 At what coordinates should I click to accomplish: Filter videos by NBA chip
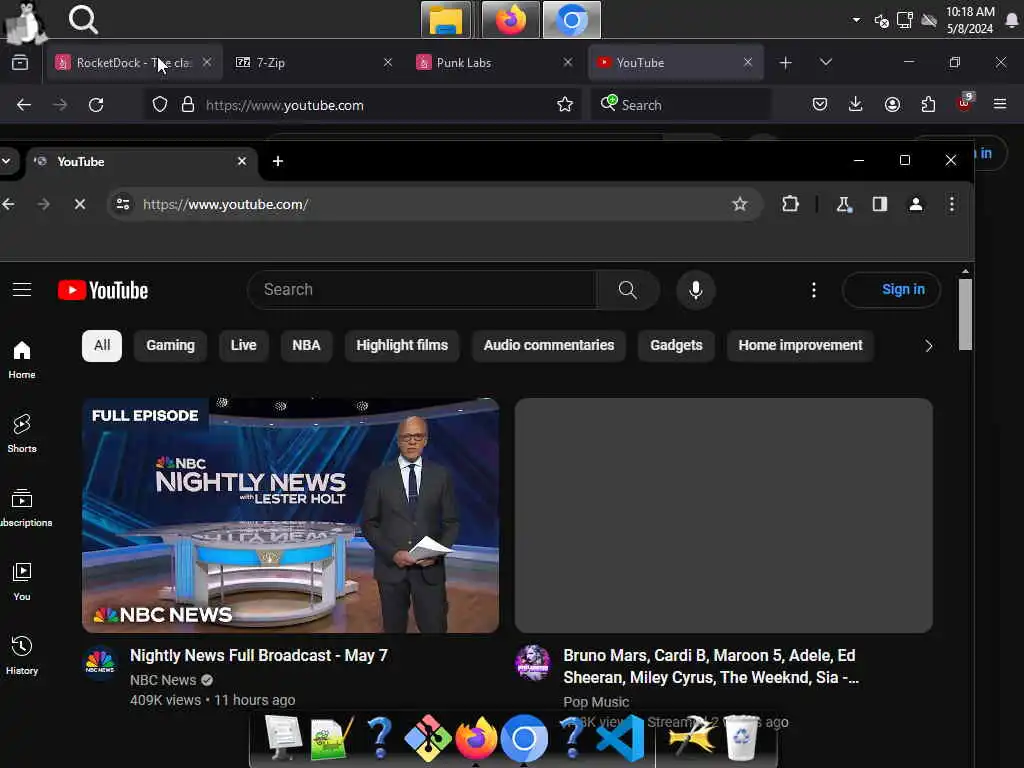point(306,345)
